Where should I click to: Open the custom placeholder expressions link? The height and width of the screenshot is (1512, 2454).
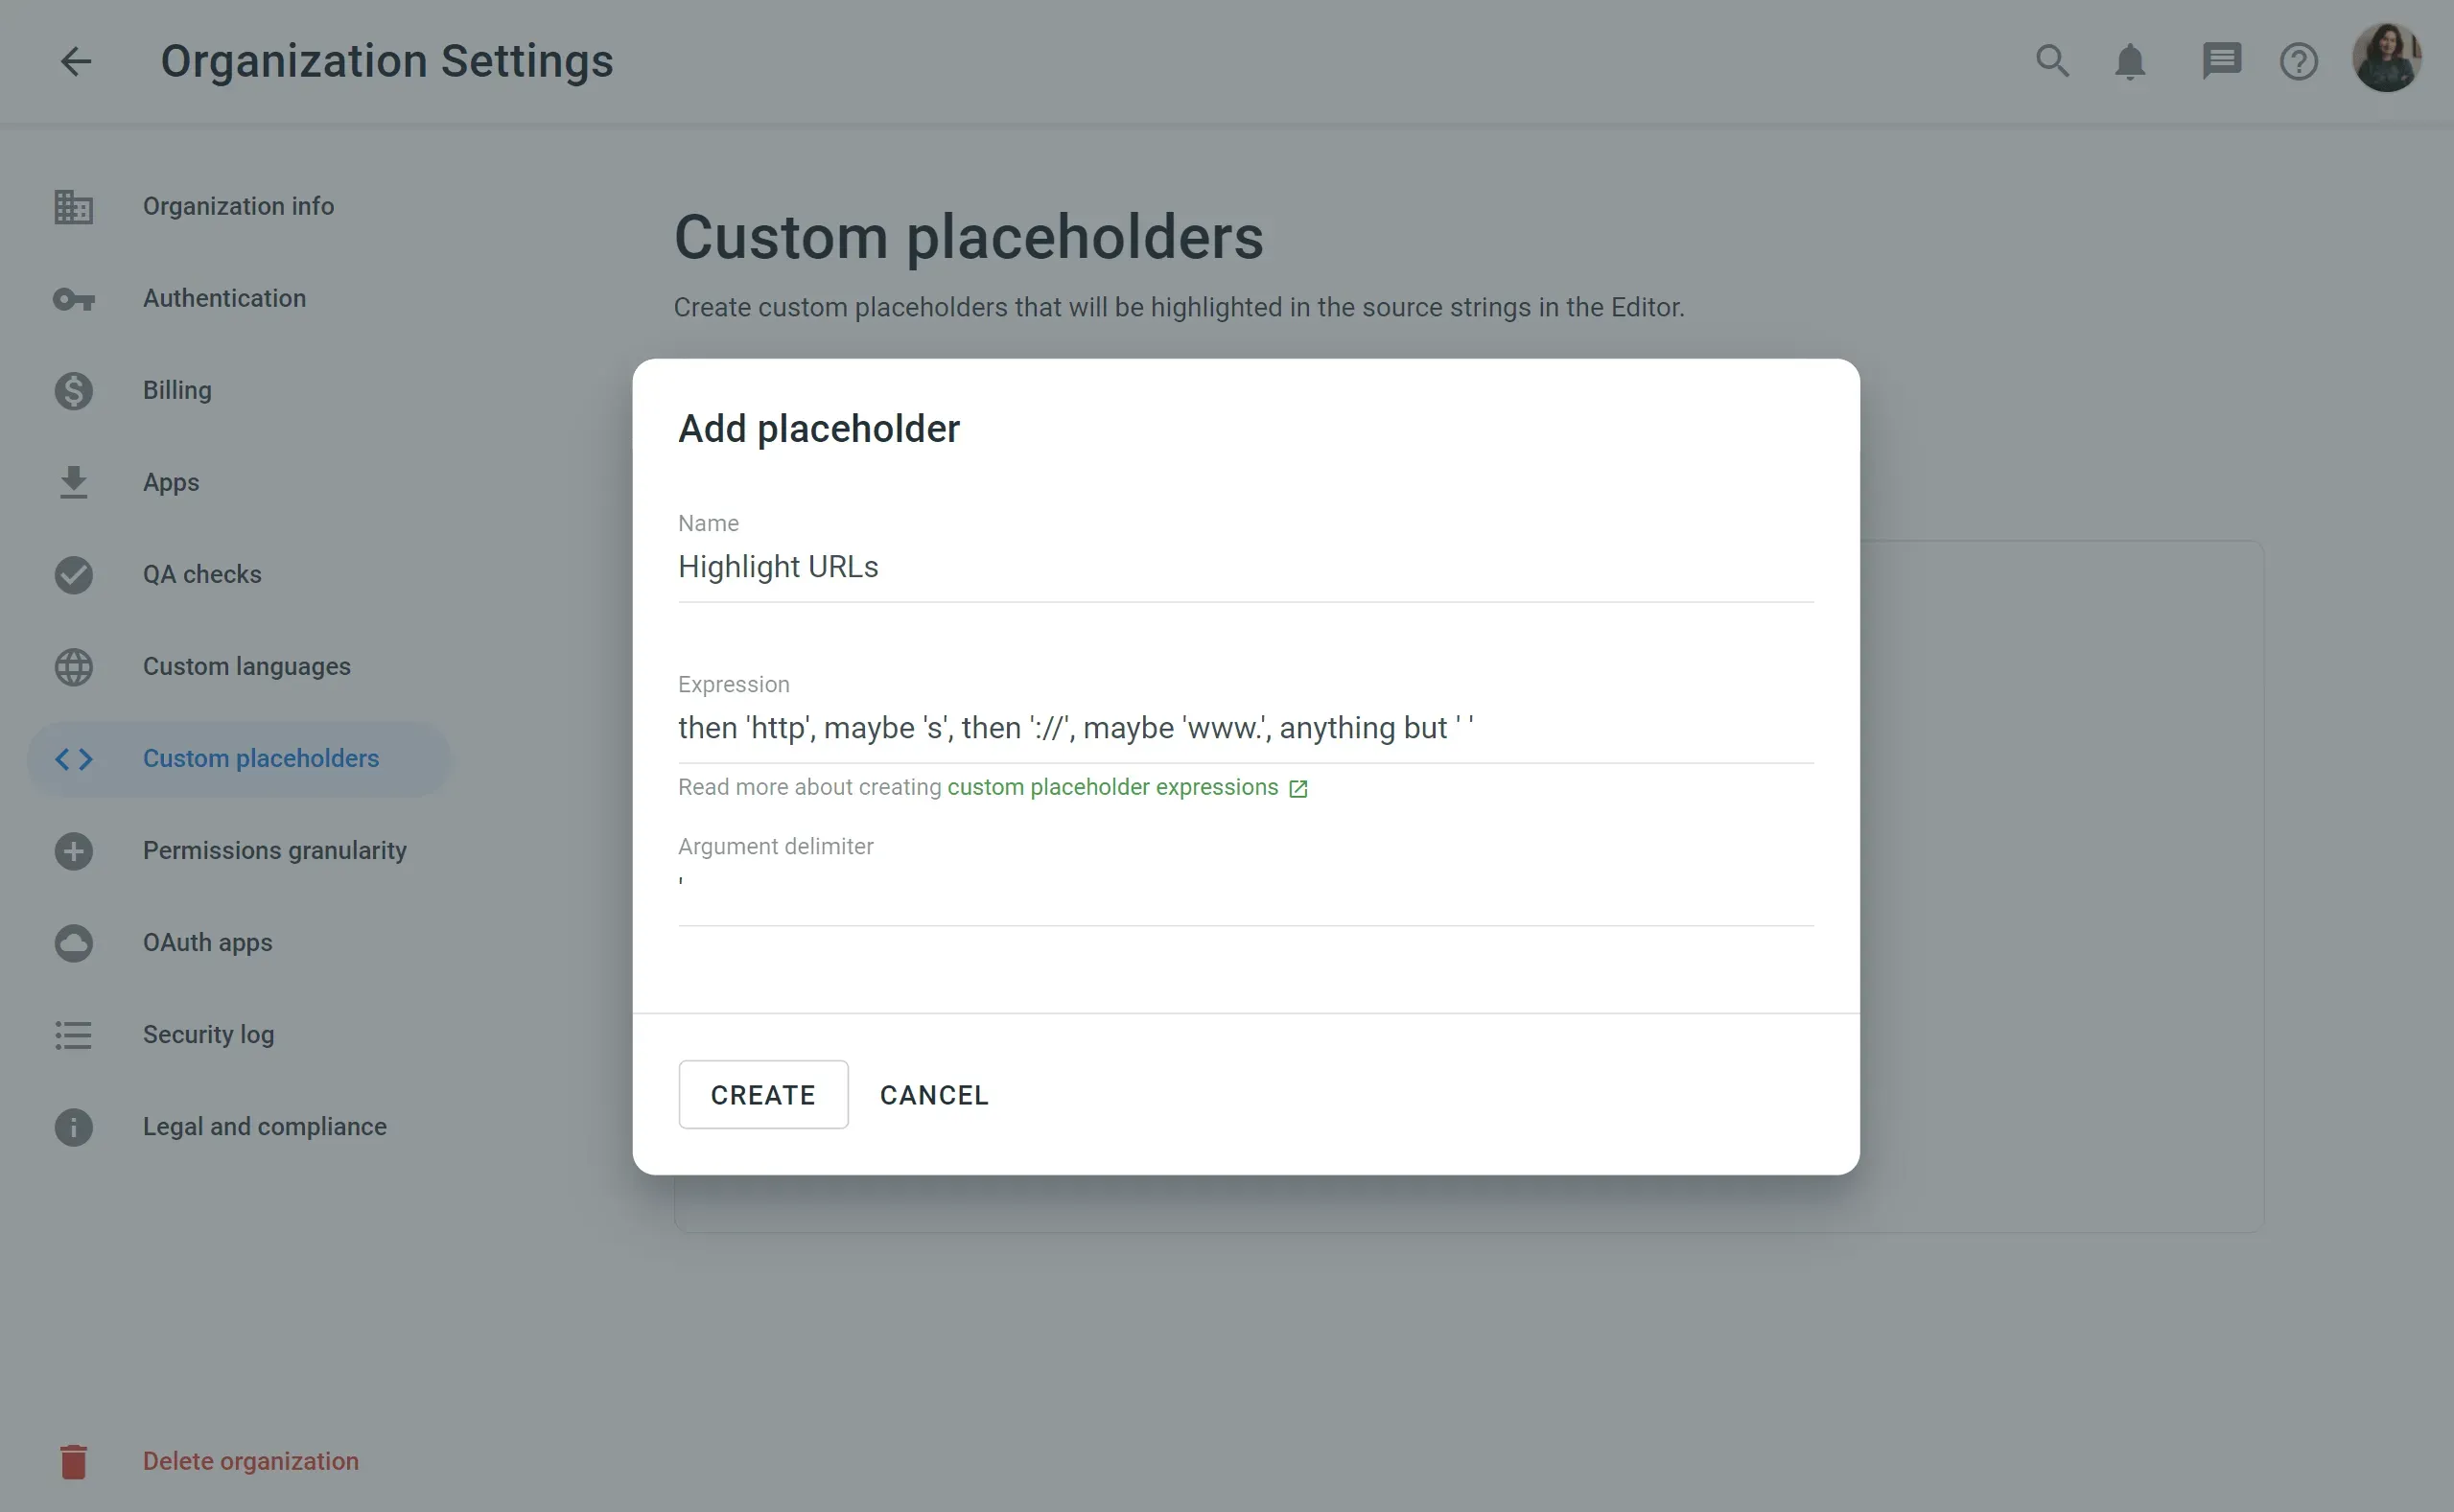[1114, 787]
